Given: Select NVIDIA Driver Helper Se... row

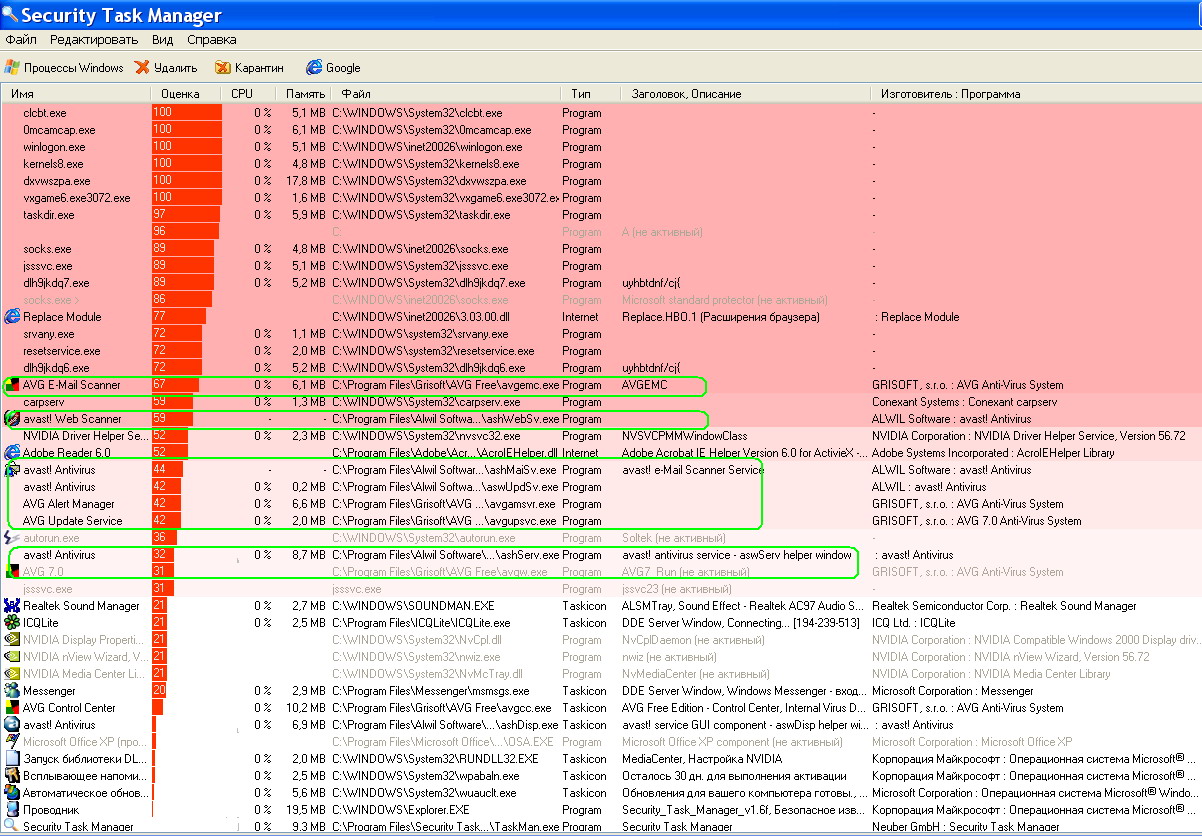Looking at the screenshot, I should tap(601, 436).
